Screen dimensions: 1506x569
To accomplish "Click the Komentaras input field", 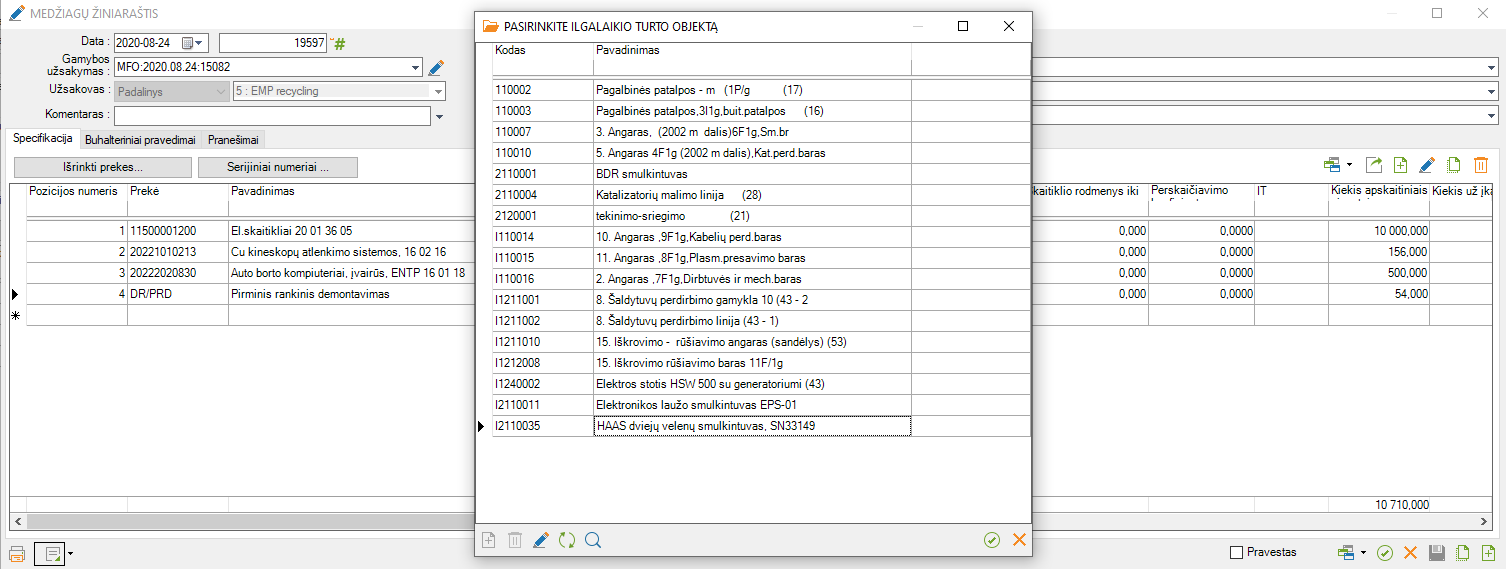I will pyautogui.click(x=272, y=116).
